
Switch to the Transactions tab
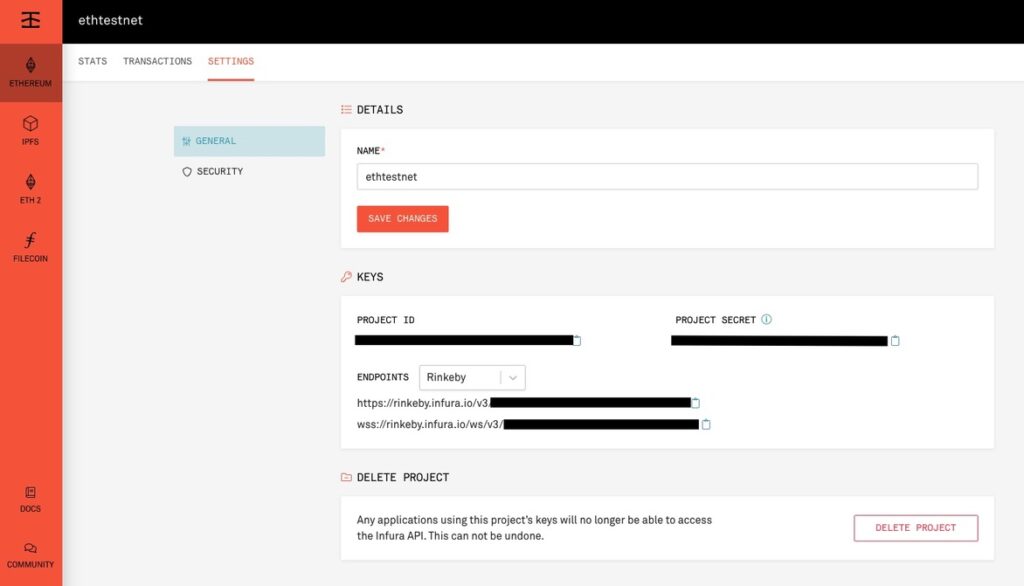click(157, 61)
